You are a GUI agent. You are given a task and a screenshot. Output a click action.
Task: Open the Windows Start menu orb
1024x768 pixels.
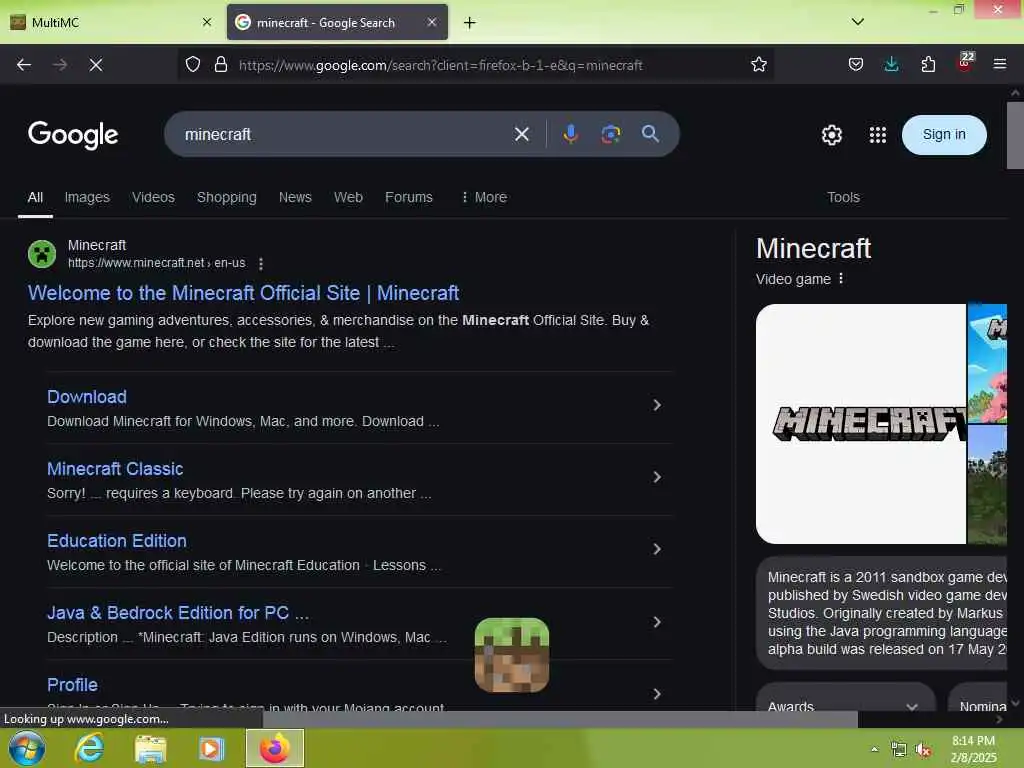[26, 748]
